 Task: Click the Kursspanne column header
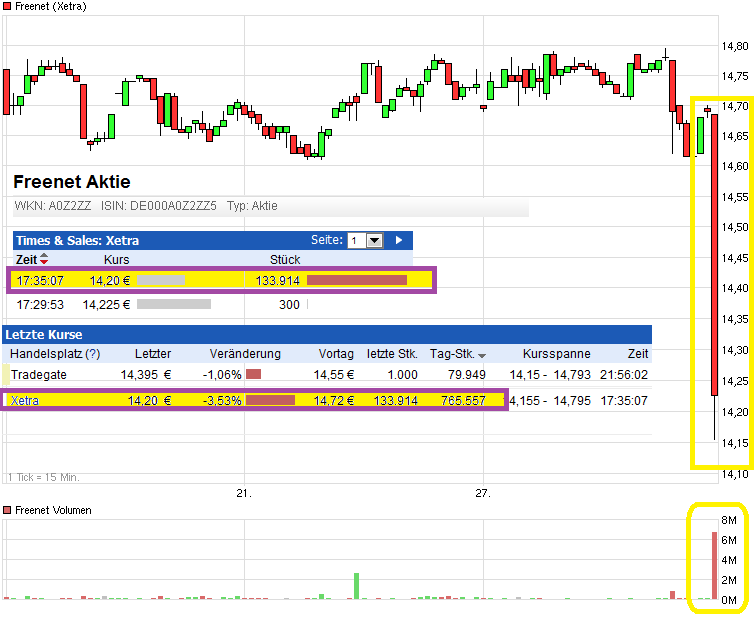[556, 354]
